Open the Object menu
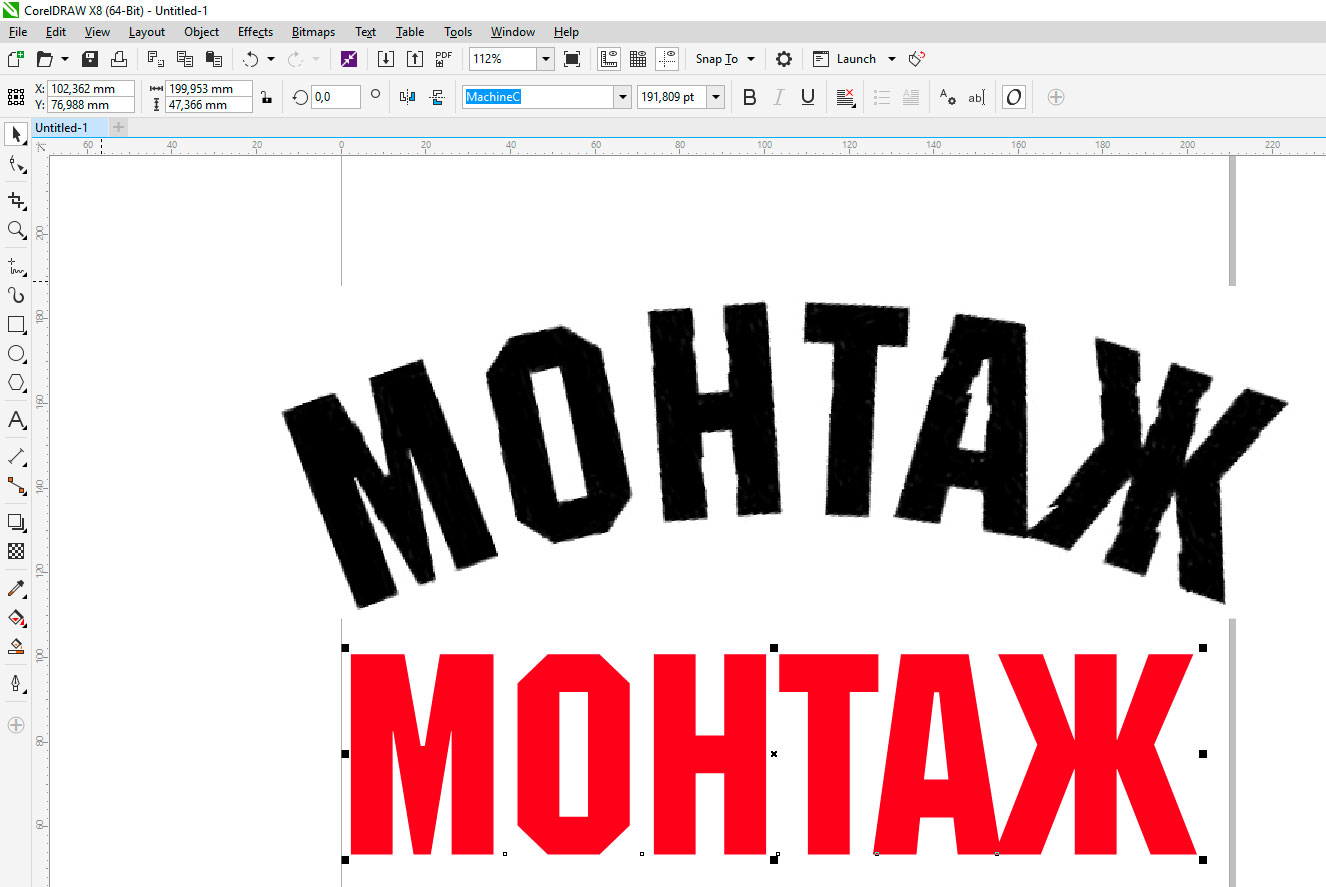Image resolution: width=1326 pixels, height=887 pixels. 201,32
